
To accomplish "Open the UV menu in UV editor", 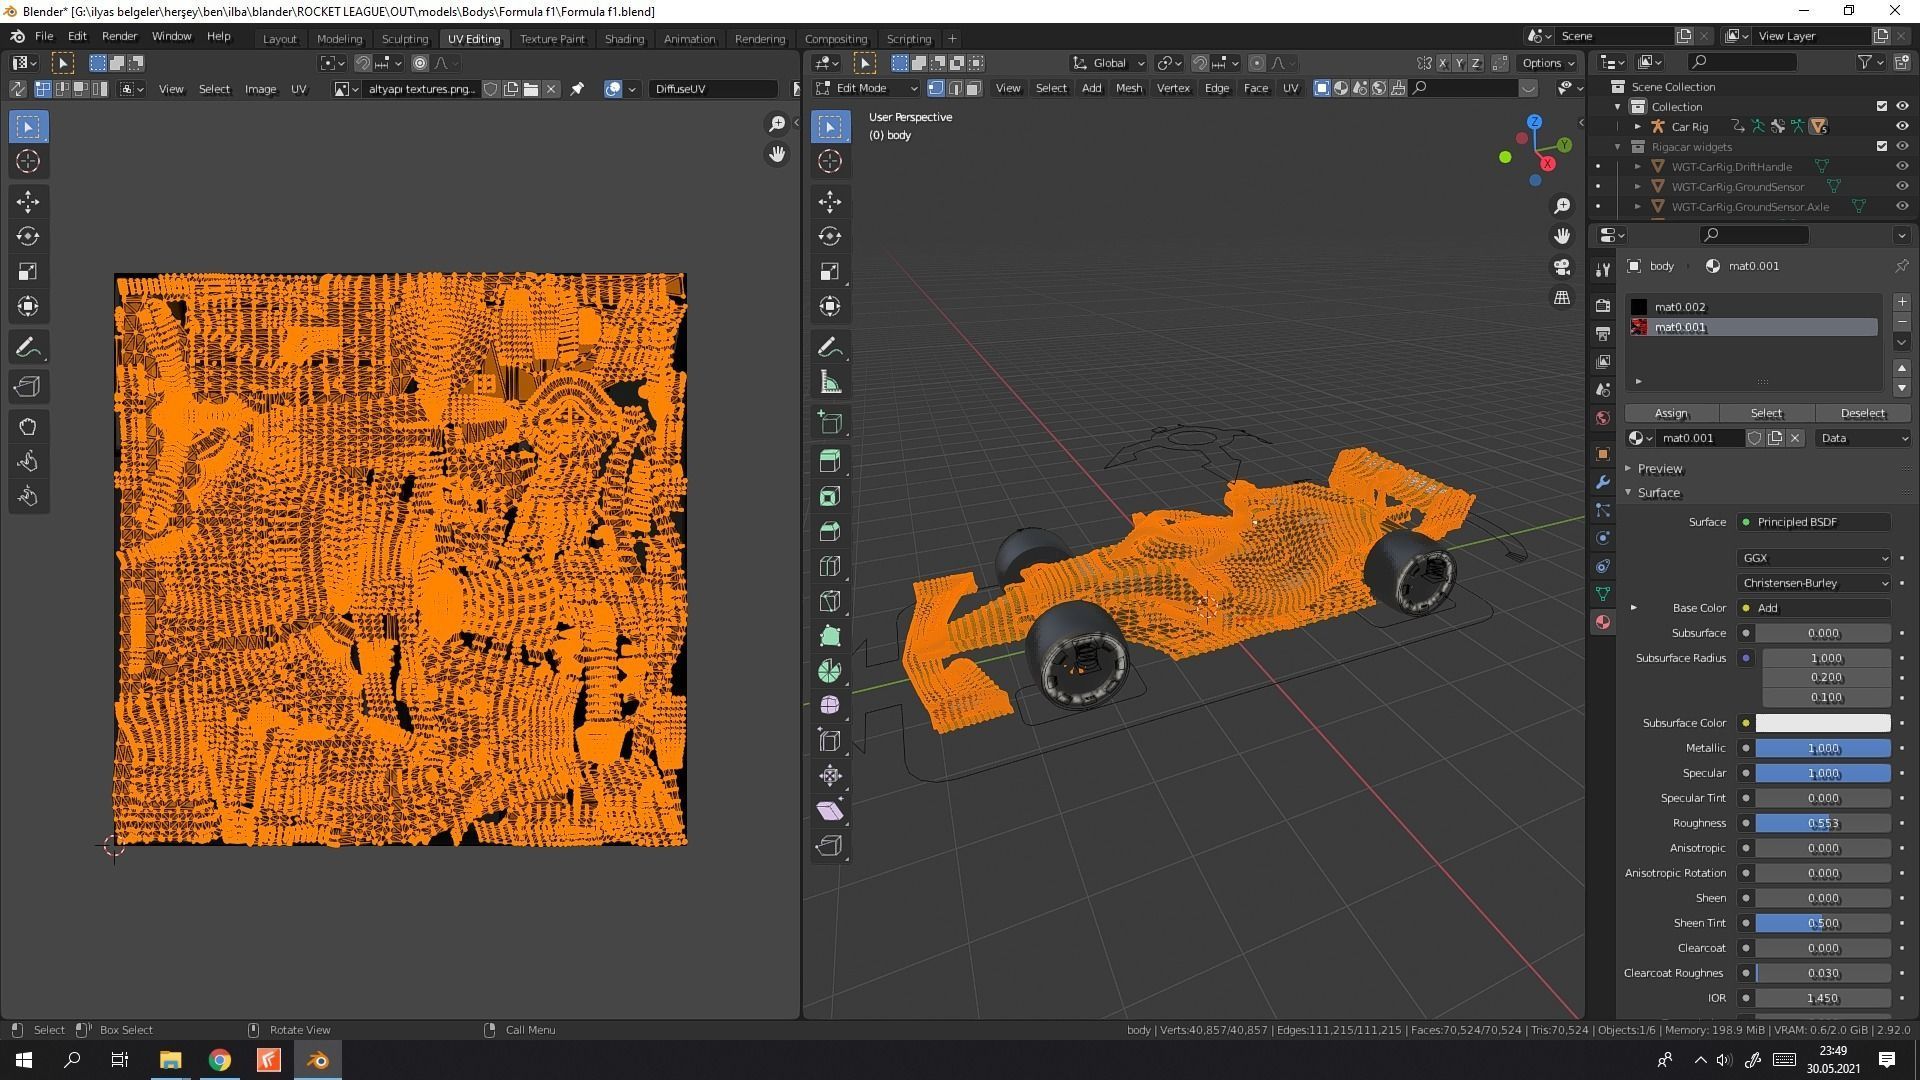I will [298, 89].
